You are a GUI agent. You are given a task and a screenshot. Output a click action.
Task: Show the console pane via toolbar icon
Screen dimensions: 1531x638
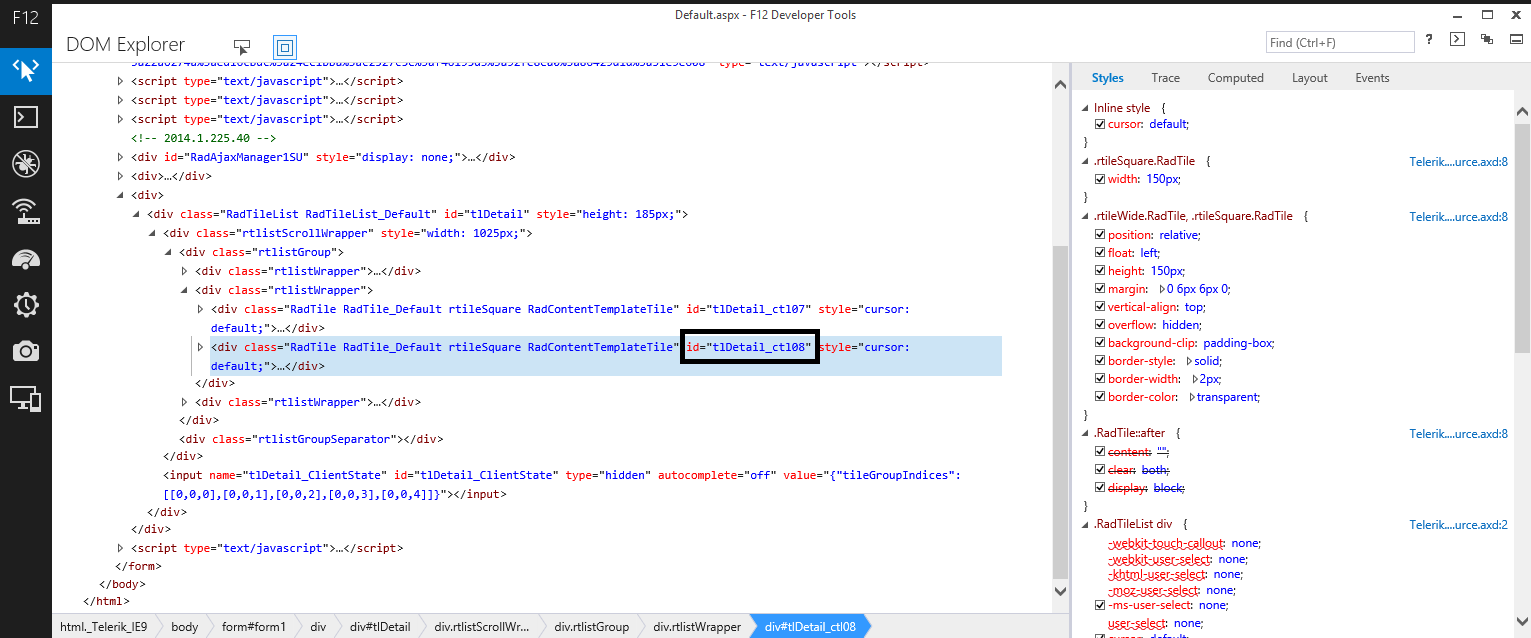(x=1458, y=40)
